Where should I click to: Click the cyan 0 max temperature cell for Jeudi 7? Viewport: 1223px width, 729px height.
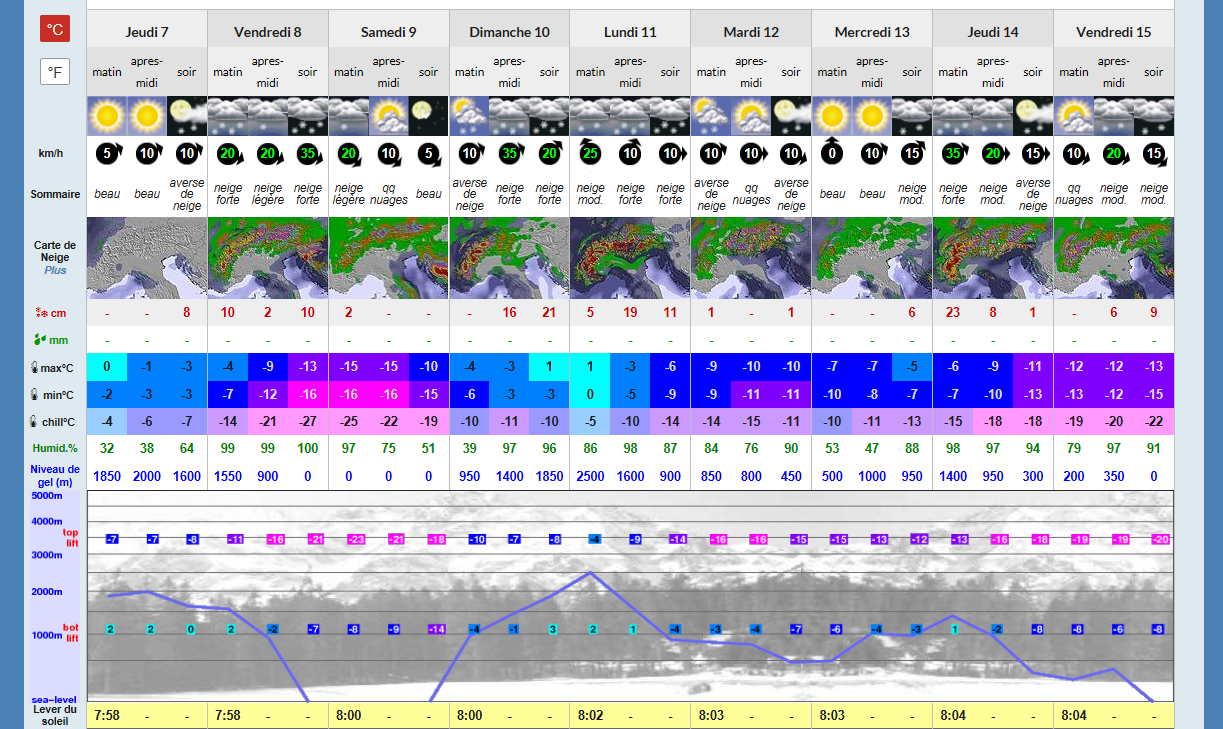pos(107,367)
